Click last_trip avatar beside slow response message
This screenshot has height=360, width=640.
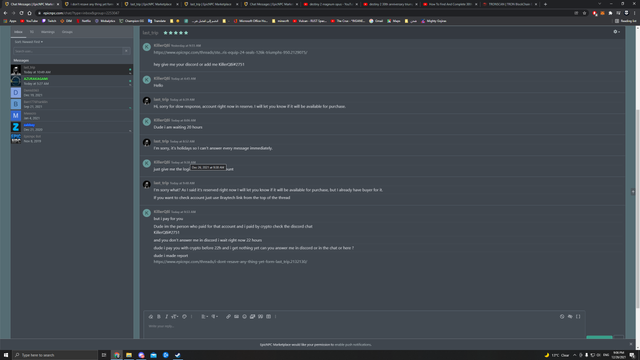tap(147, 100)
